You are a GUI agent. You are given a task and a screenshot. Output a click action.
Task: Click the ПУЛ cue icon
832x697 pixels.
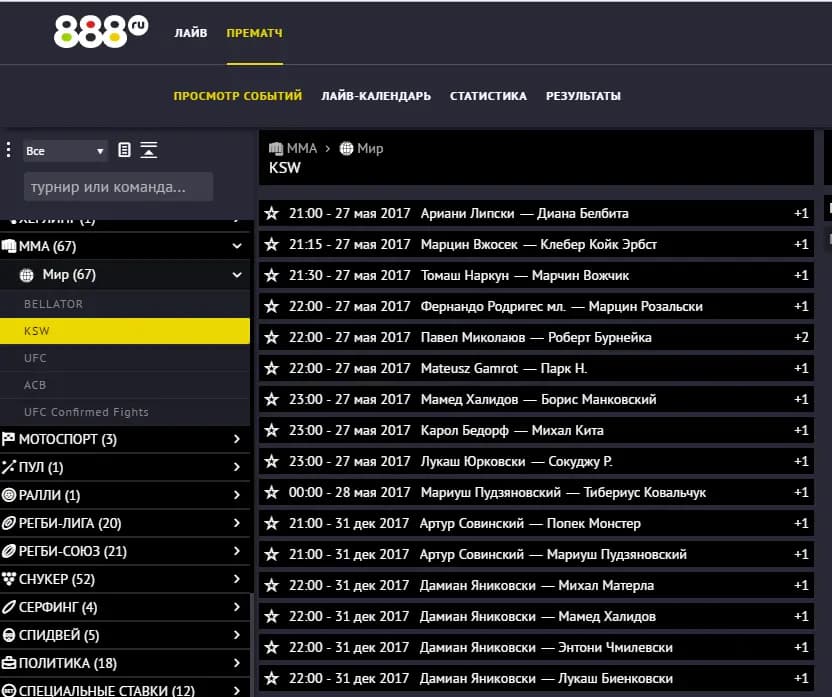pyautogui.click(x=8, y=467)
